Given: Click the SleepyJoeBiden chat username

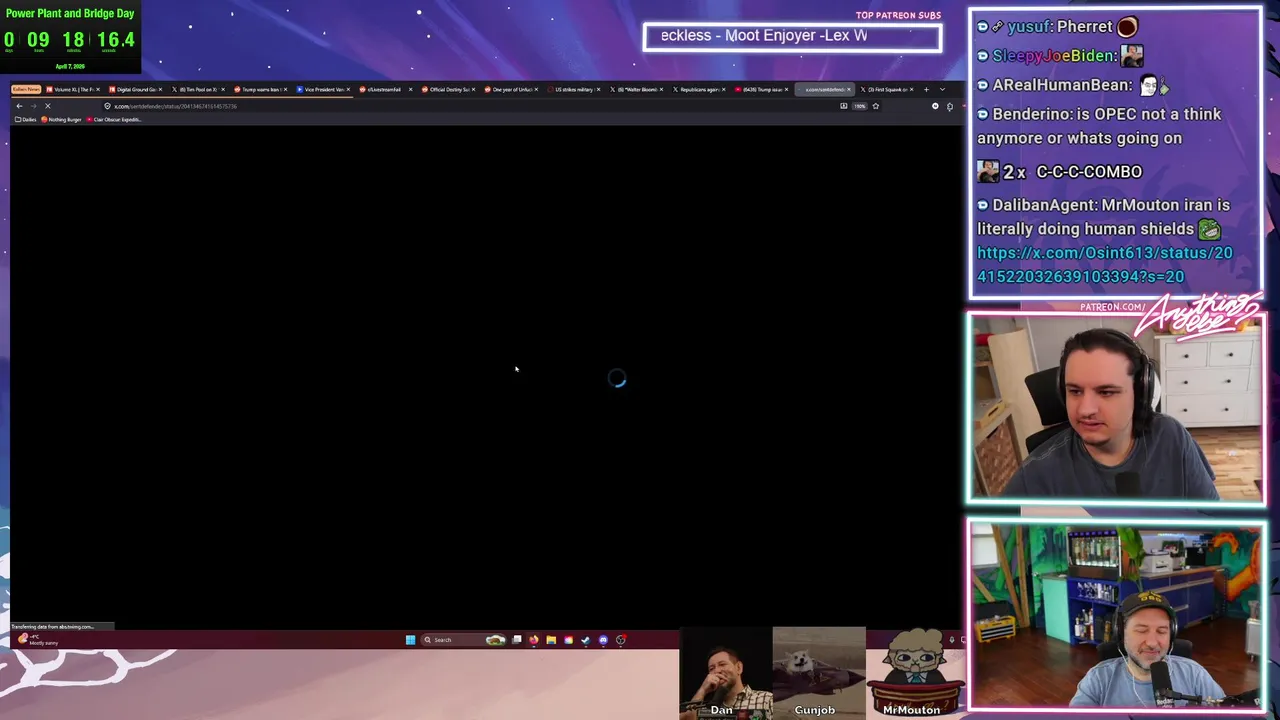Looking at the screenshot, I should [1054, 56].
